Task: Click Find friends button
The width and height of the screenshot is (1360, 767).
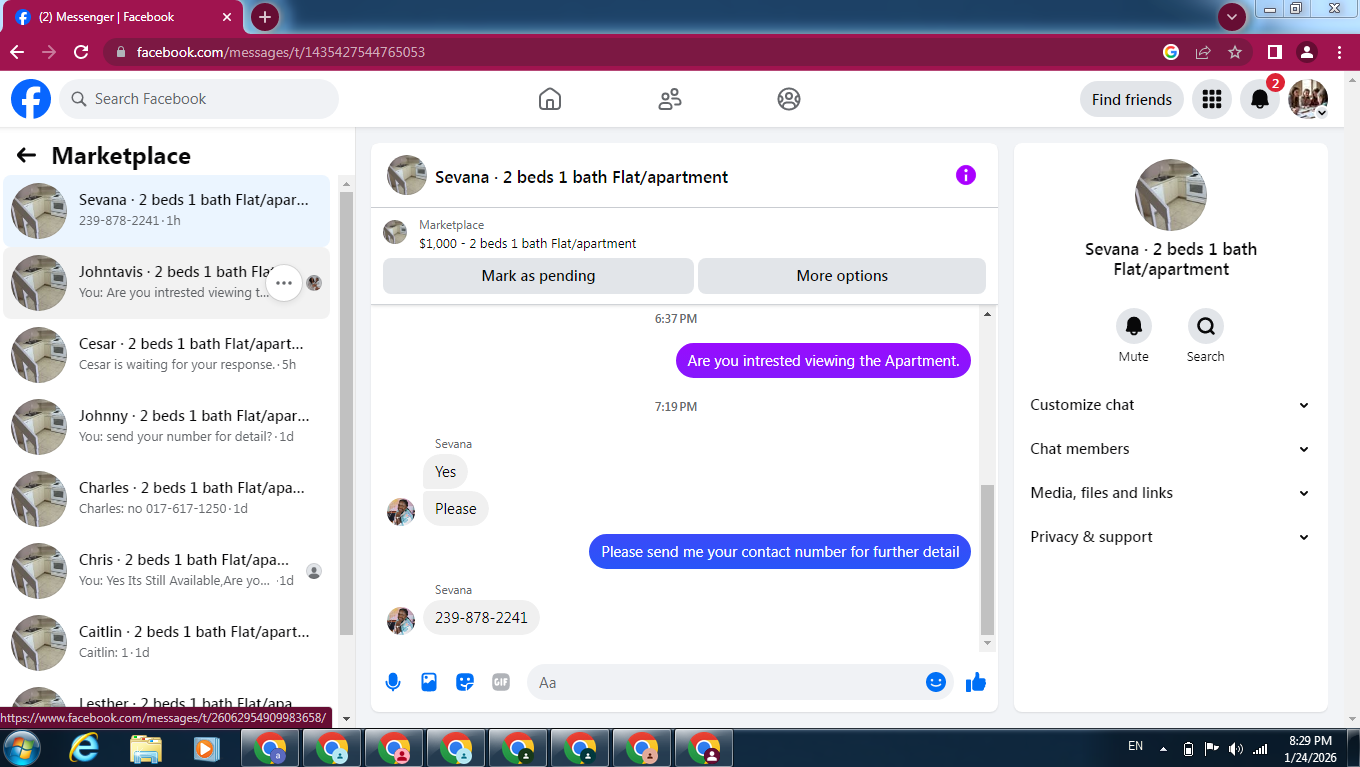Action: pos(1132,99)
